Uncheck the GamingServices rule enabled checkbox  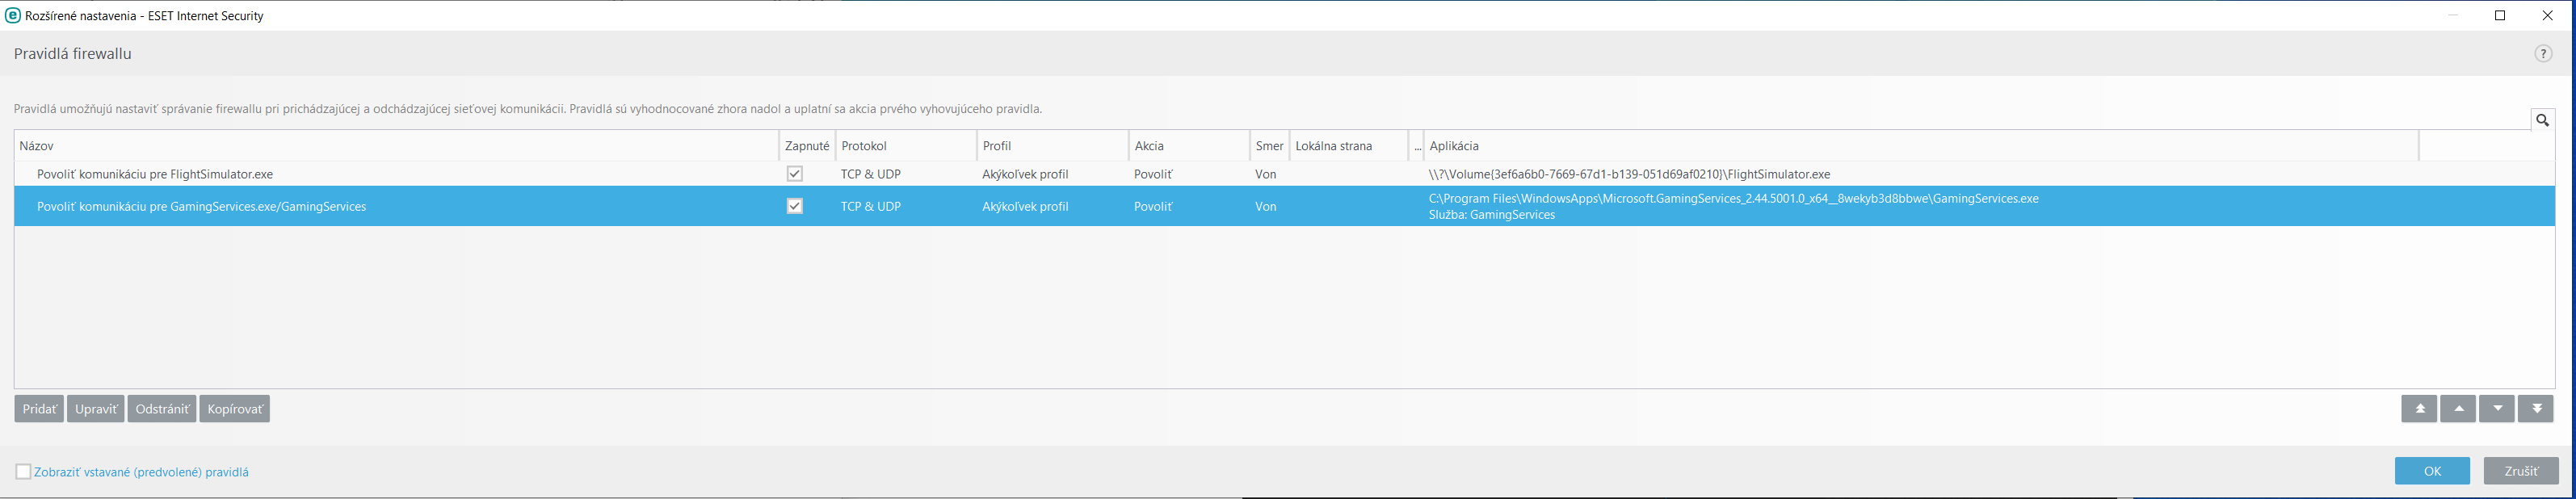click(795, 206)
